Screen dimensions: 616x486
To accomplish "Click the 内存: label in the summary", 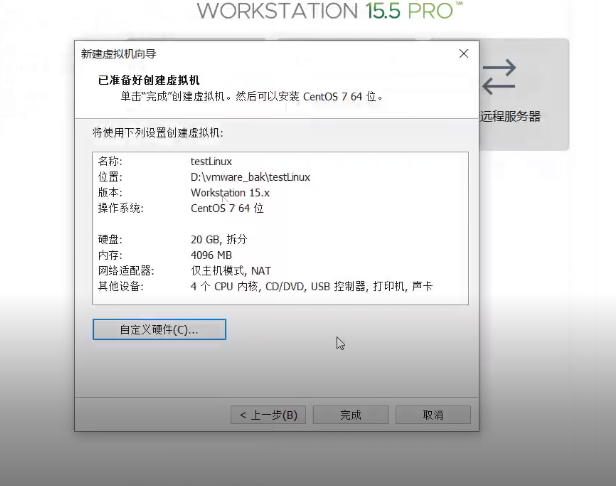I will pos(110,255).
